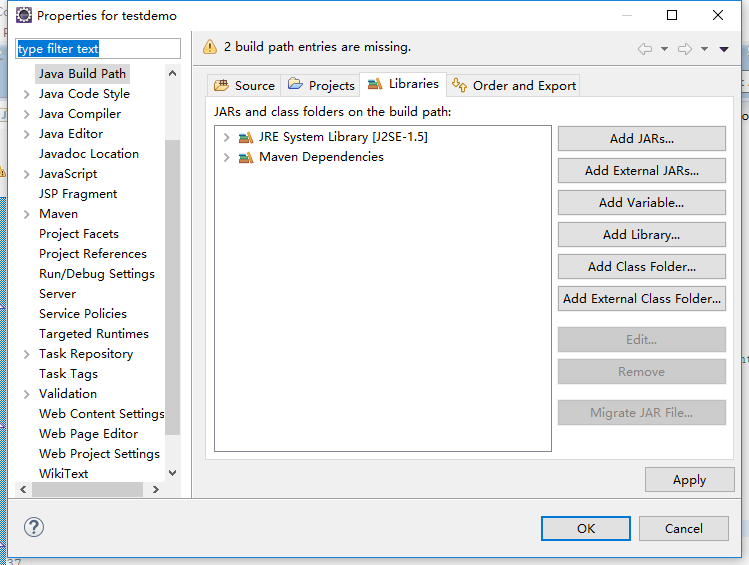Click the help question mark icon
The image size is (749, 565).
tap(33, 527)
